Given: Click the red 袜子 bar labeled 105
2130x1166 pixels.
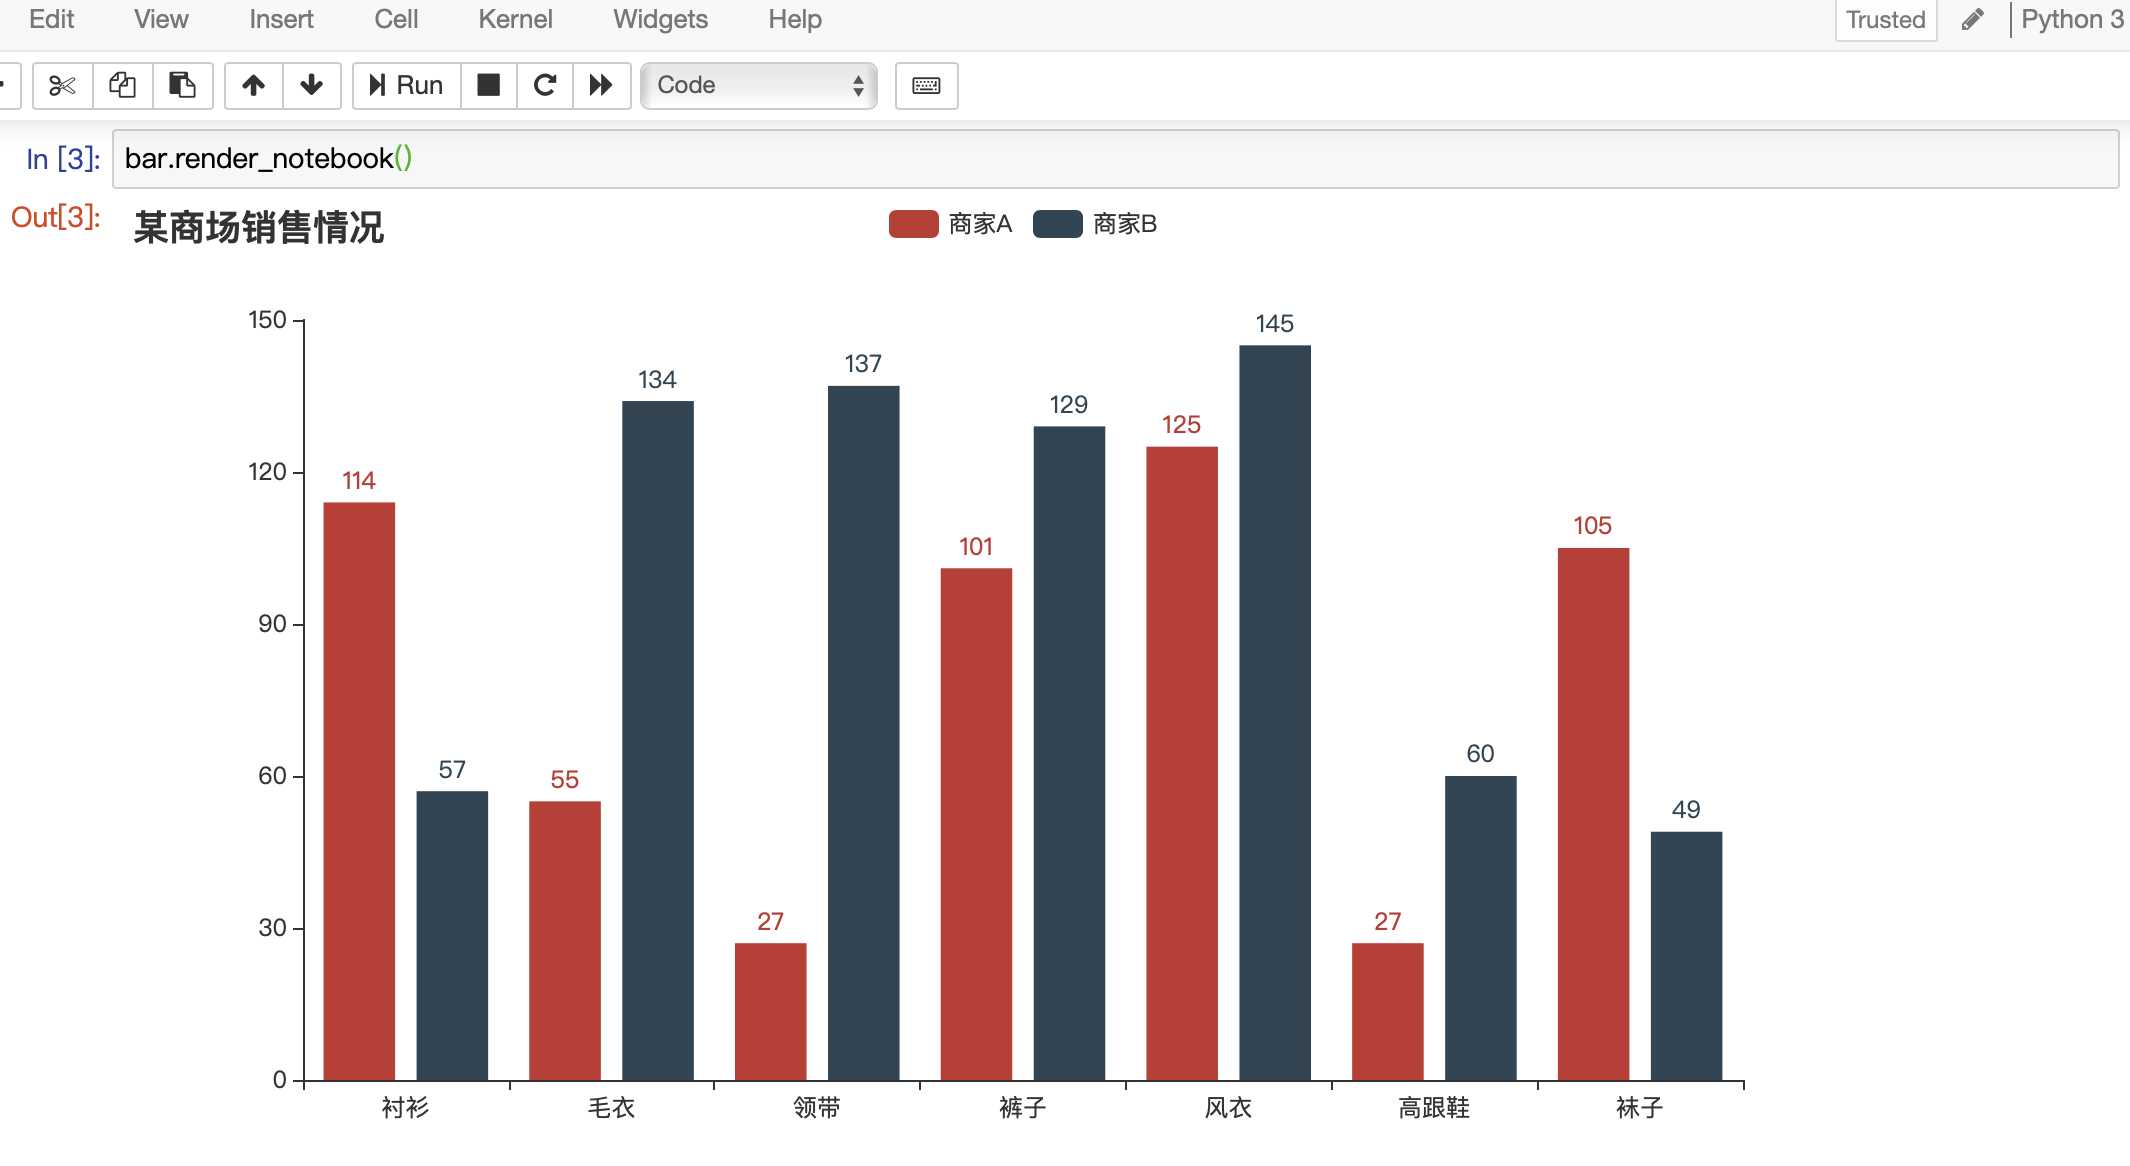Looking at the screenshot, I should (1594, 814).
